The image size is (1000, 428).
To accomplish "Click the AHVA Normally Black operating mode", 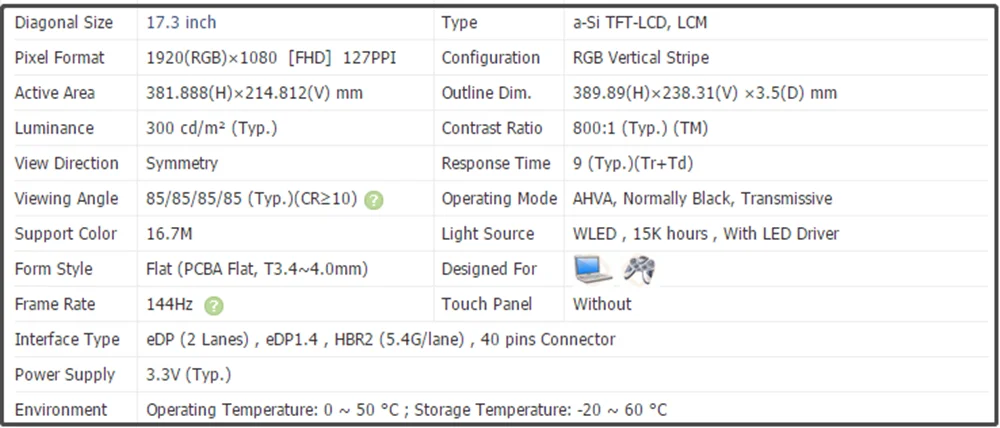I will [x=702, y=199].
